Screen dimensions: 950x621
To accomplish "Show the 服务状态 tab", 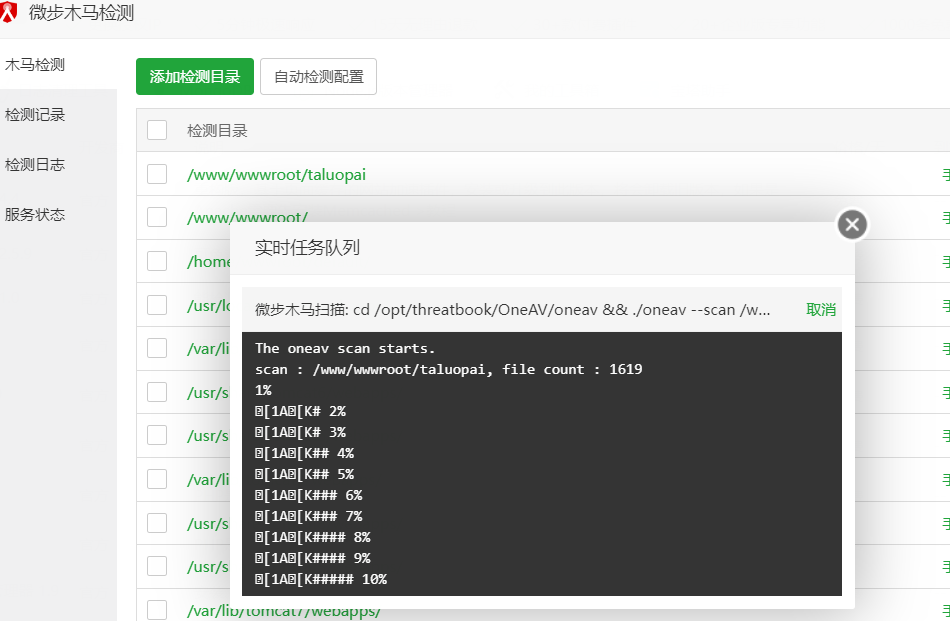I will 35,214.
